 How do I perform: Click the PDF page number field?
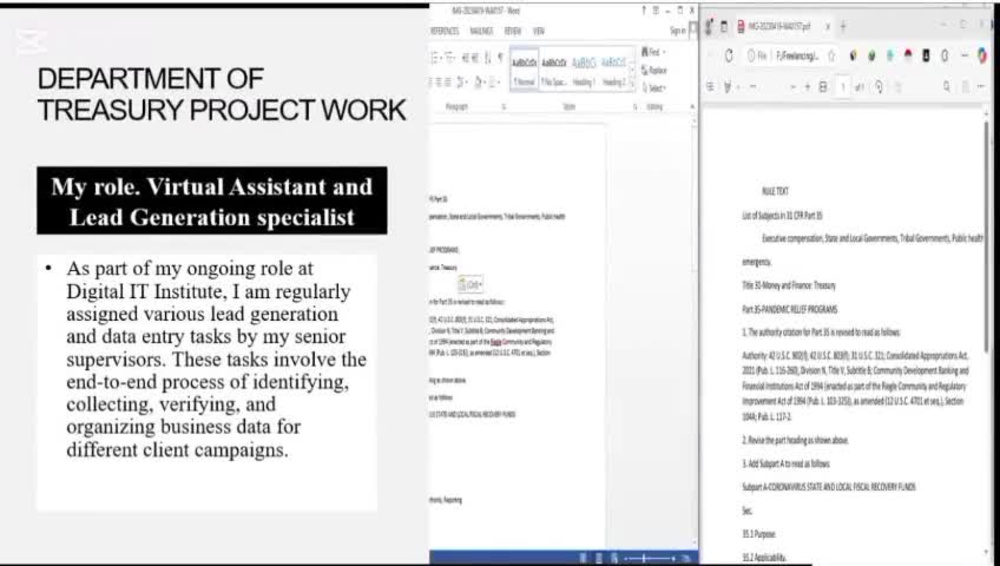click(842, 87)
